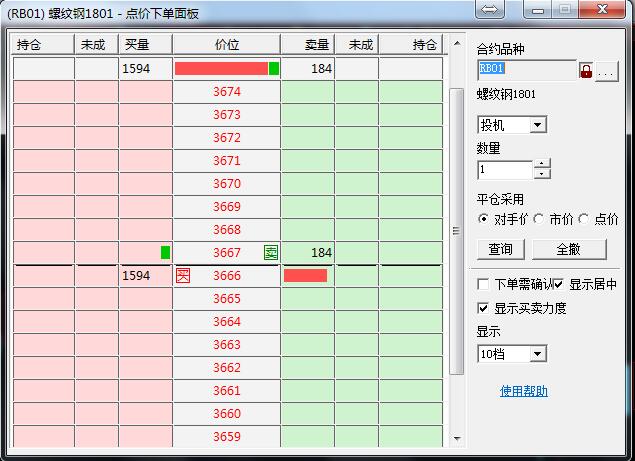This screenshot has height=461, width=635.
Task: Click price level 3673
Action: click(x=227, y=115)
